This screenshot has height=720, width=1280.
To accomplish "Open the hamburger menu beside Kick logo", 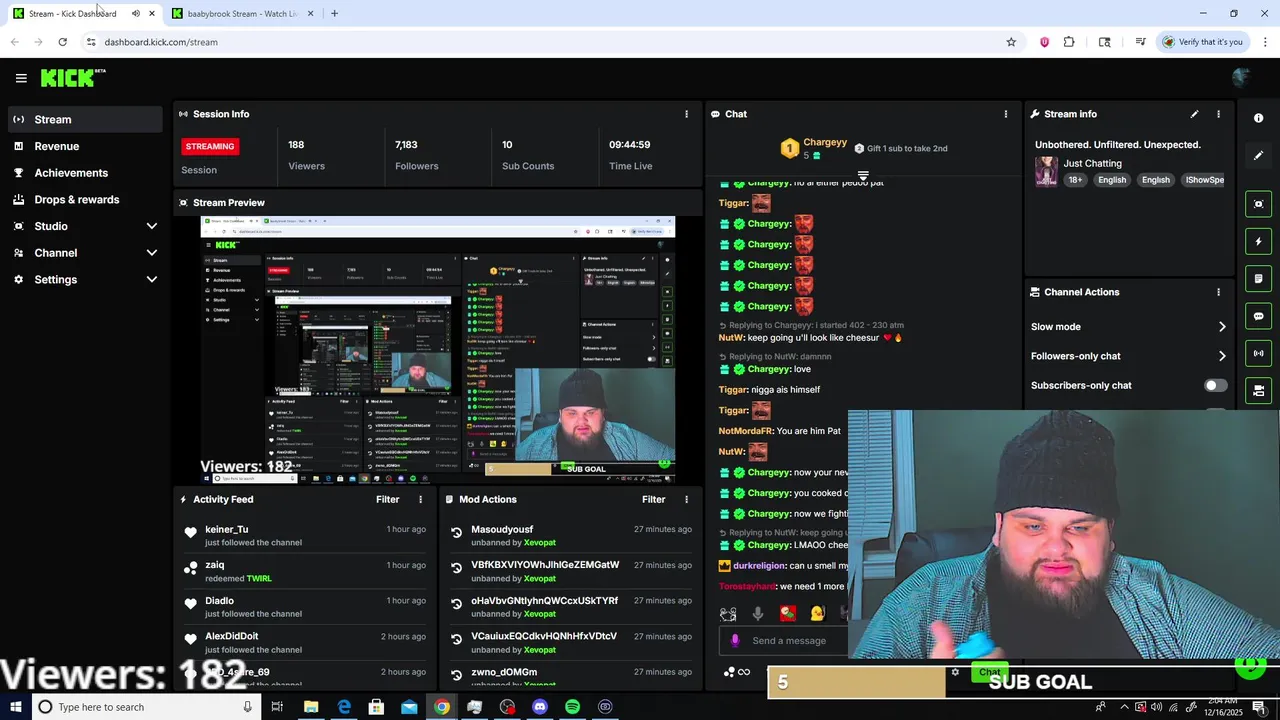I will pyautogui.click(x=21, y=77).
